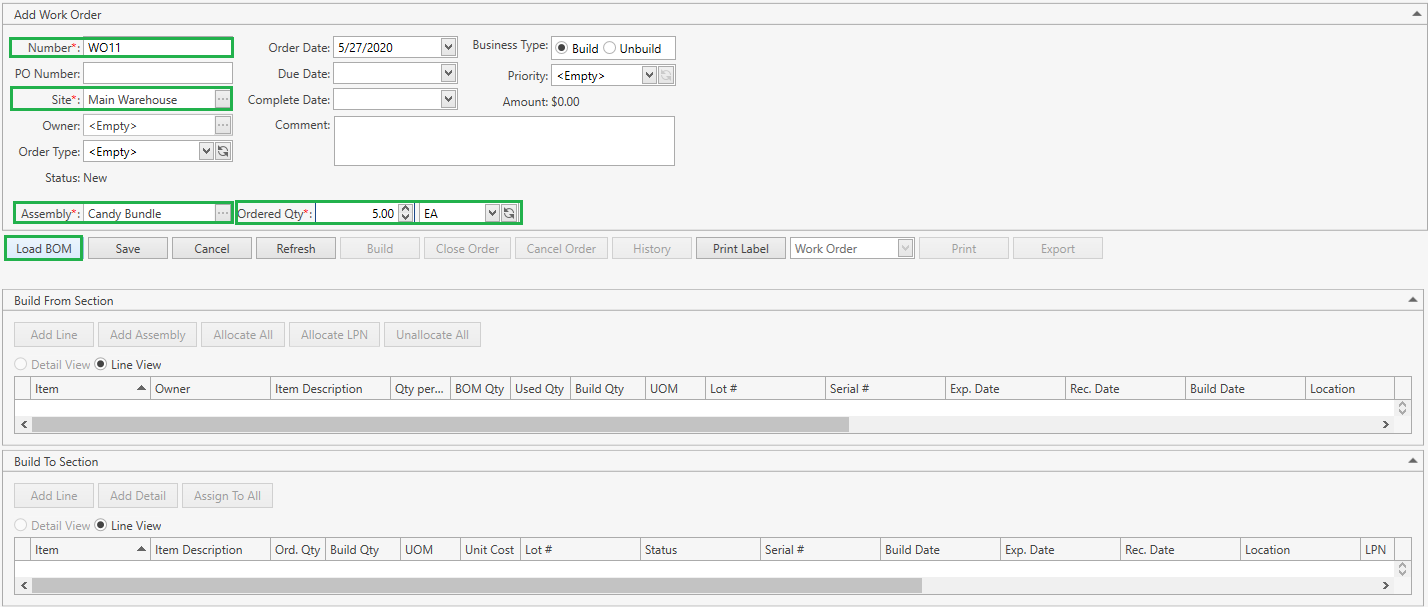Select the Build business type
Viewport: 1428px width, 607px height.
pyautogui.click(x=562, y=48)
